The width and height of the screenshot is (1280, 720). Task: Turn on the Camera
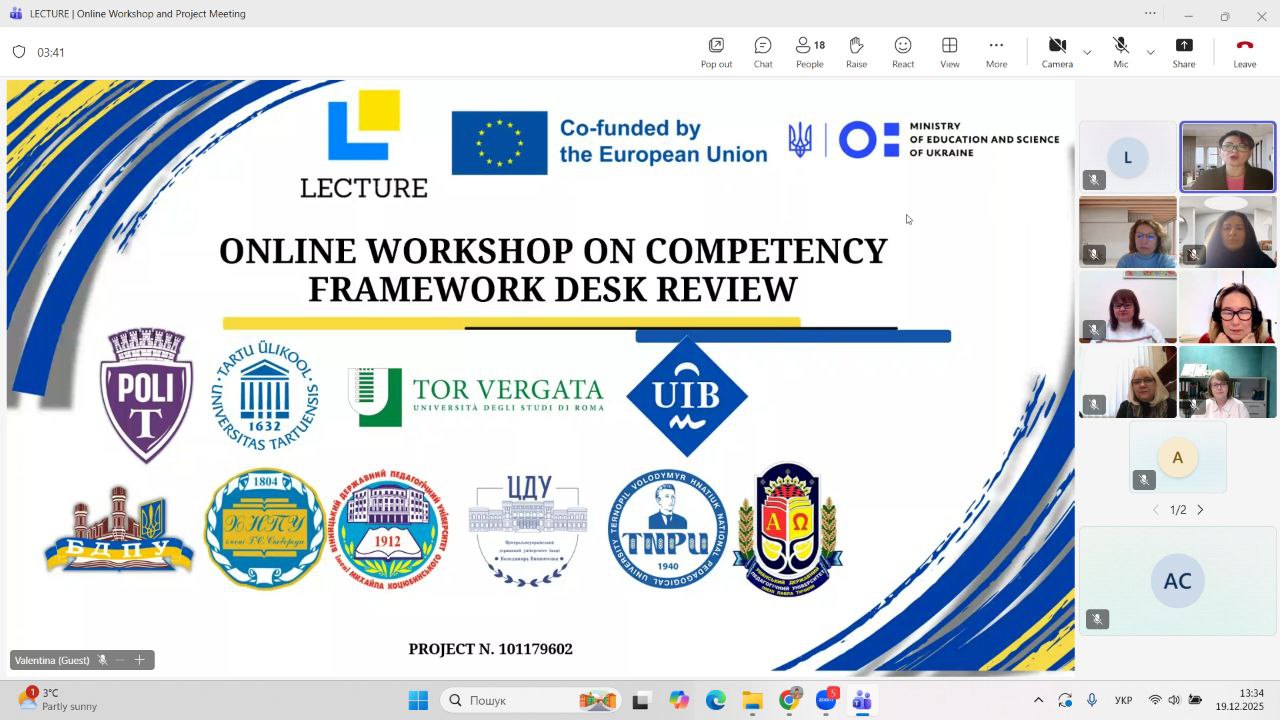tap(1057, 52)
